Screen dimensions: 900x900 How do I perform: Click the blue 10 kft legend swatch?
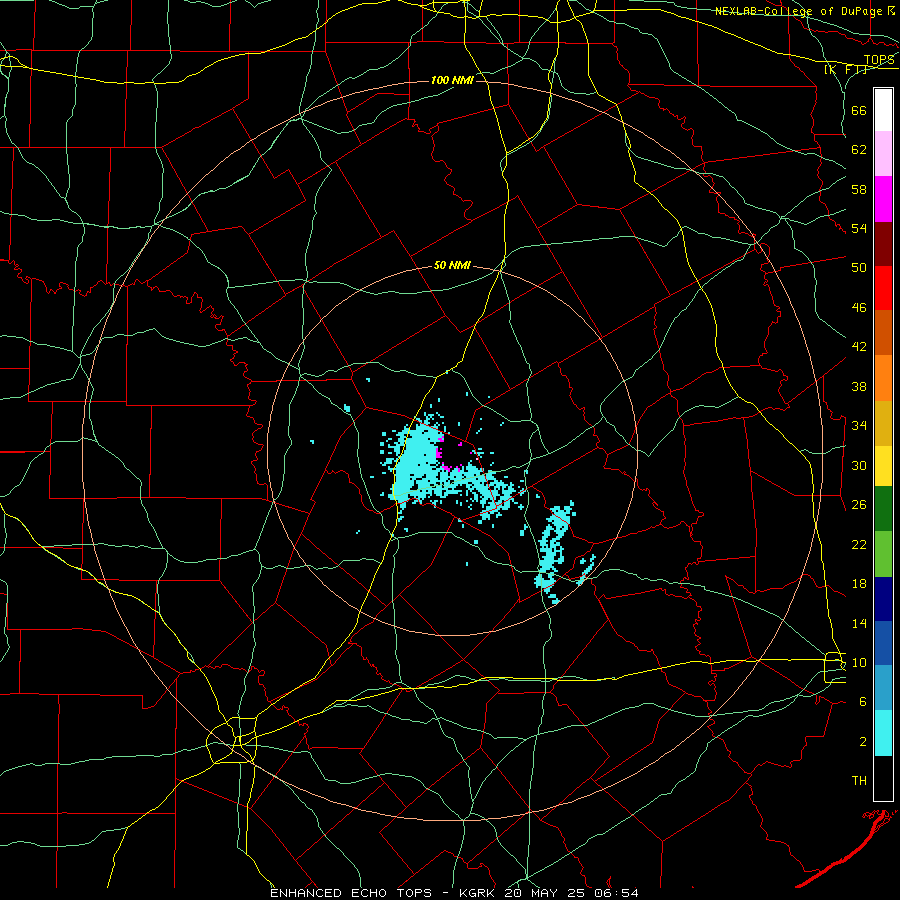(883, 643)
